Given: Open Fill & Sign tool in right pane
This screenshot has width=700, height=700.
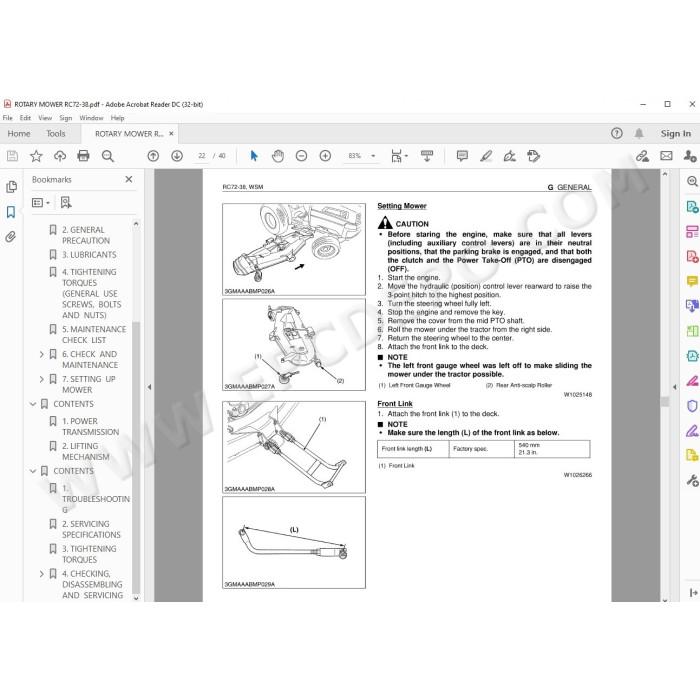Looking at the screenshot, I should (x=692, y=431).
